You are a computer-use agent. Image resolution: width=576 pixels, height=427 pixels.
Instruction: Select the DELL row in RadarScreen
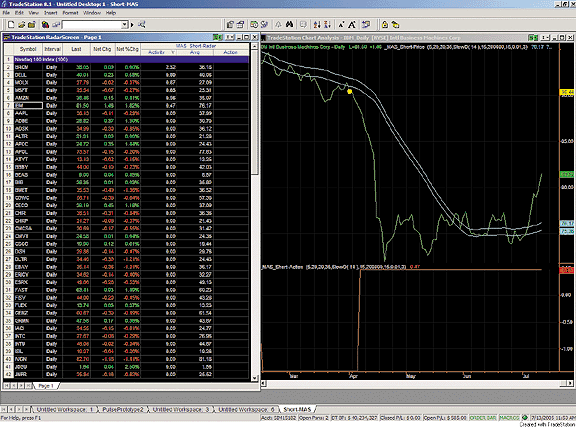pyautogui.click(x=126, y=75)
